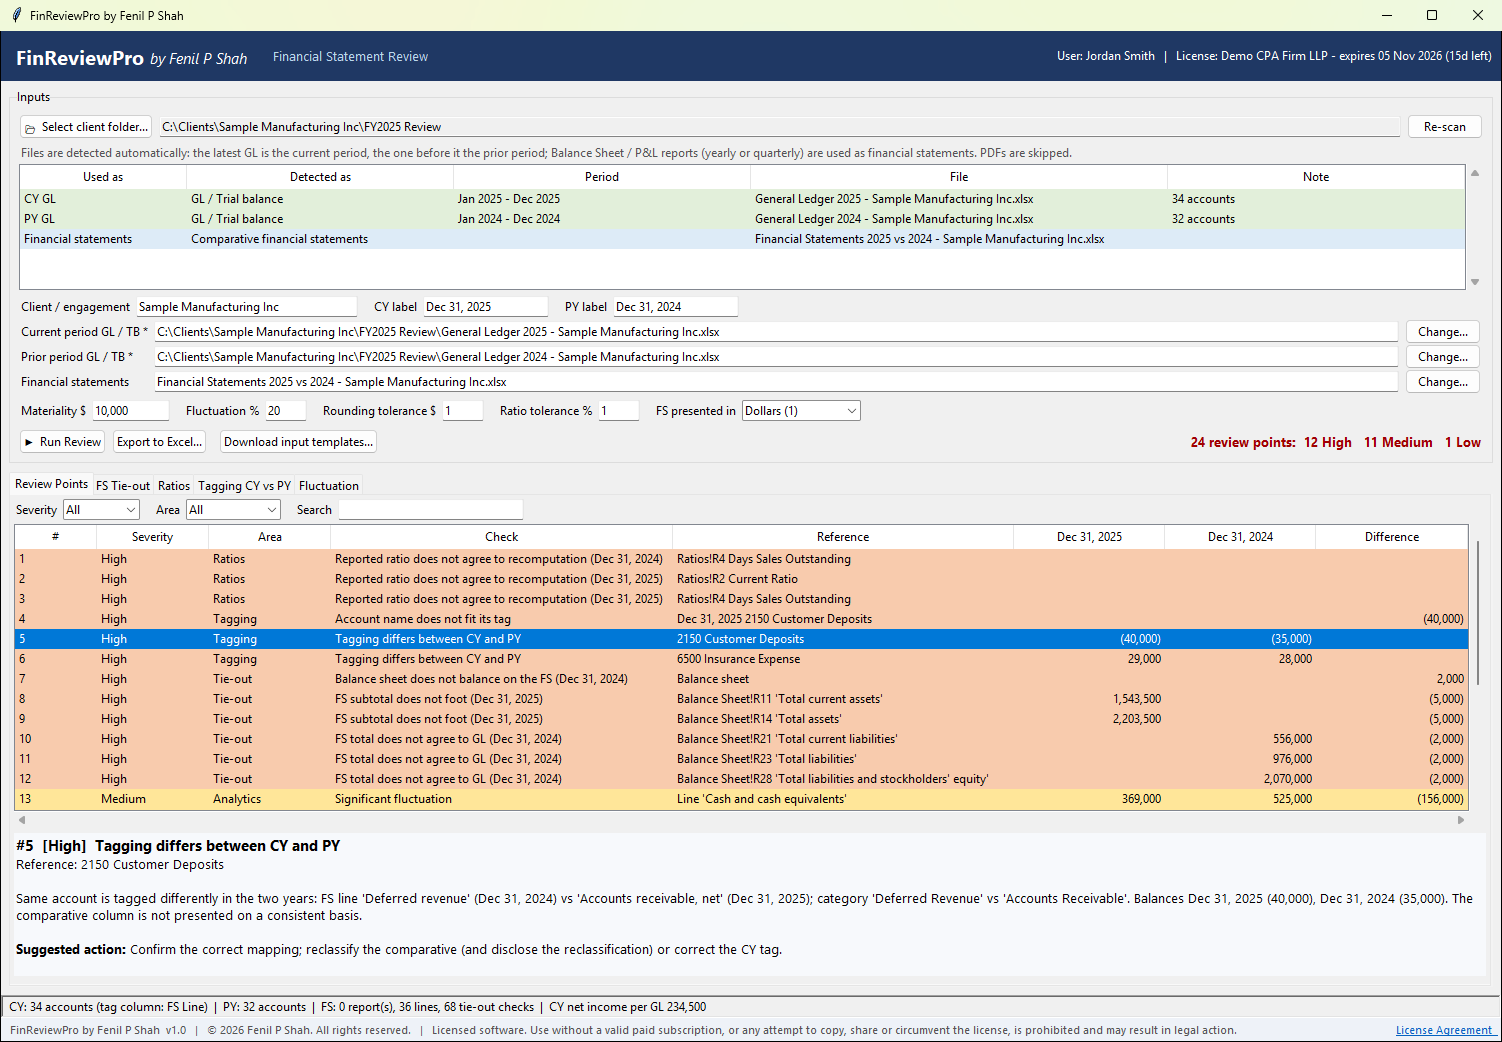Sort by the Area column header

[270, 537]
